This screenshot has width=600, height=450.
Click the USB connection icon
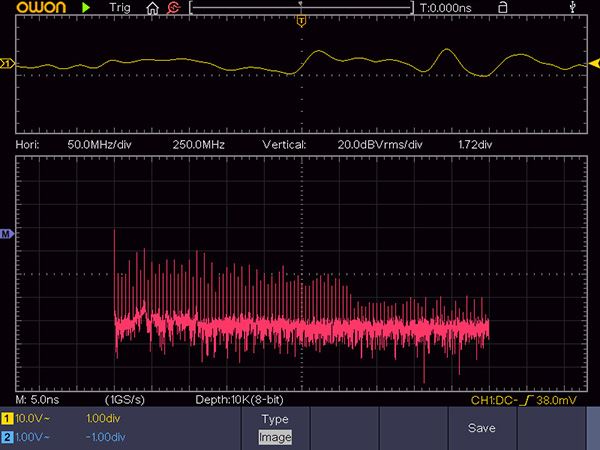coord(571,8)
